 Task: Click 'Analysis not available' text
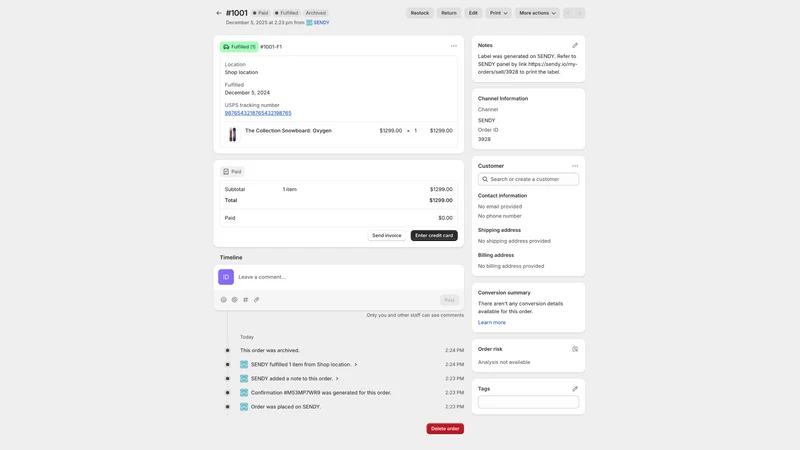pos(504,362)
